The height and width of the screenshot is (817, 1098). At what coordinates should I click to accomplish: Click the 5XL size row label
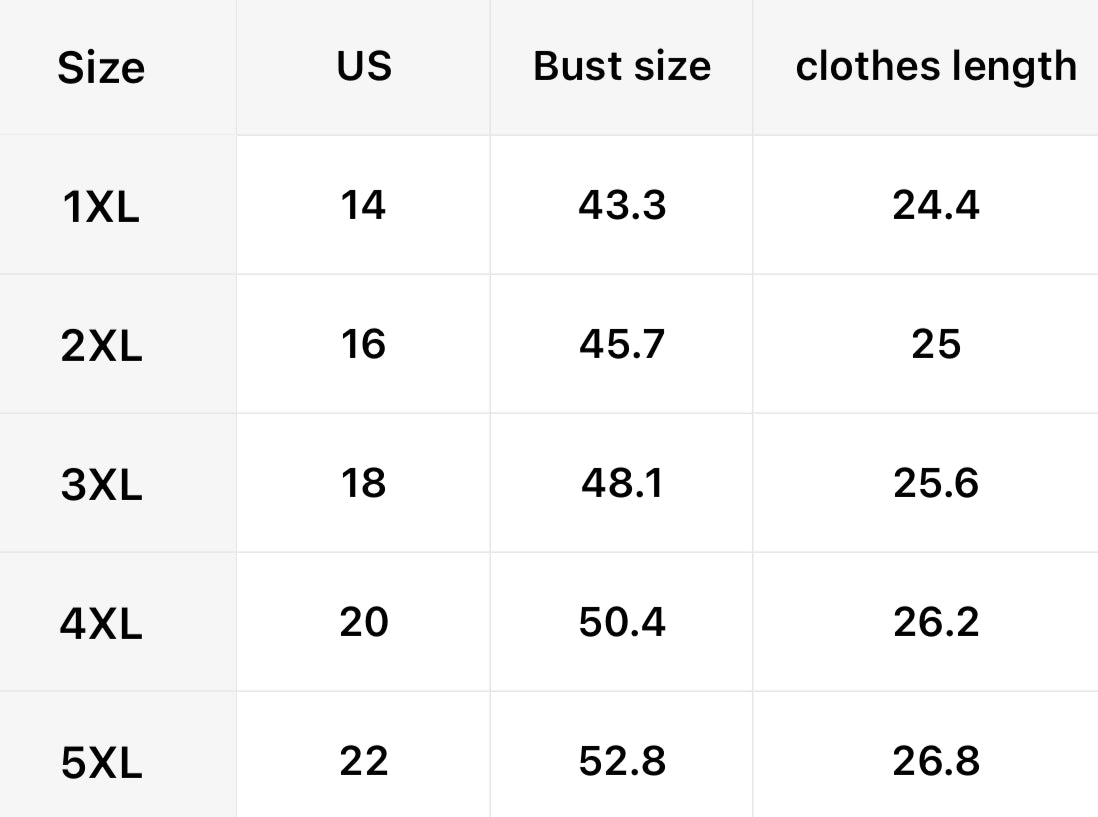pos(101,763)
